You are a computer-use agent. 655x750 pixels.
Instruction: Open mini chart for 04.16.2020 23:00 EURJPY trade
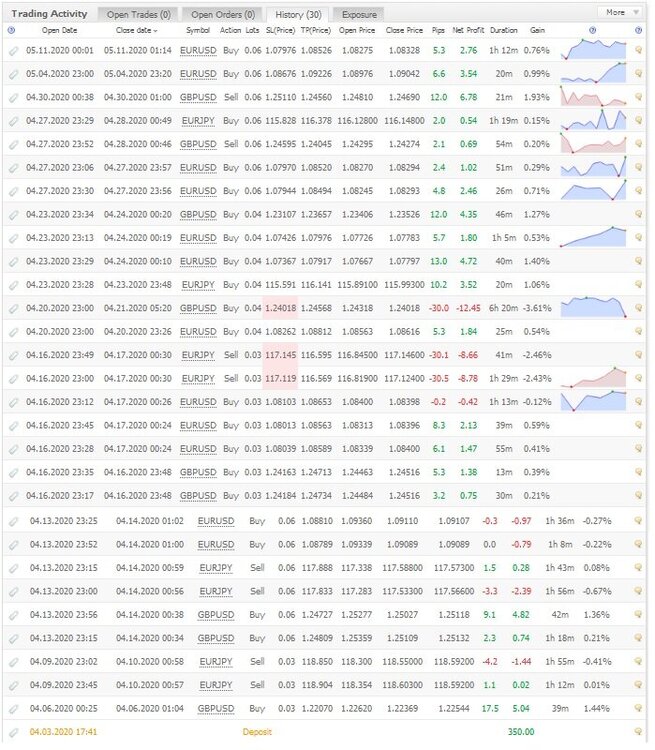[593, 377]
